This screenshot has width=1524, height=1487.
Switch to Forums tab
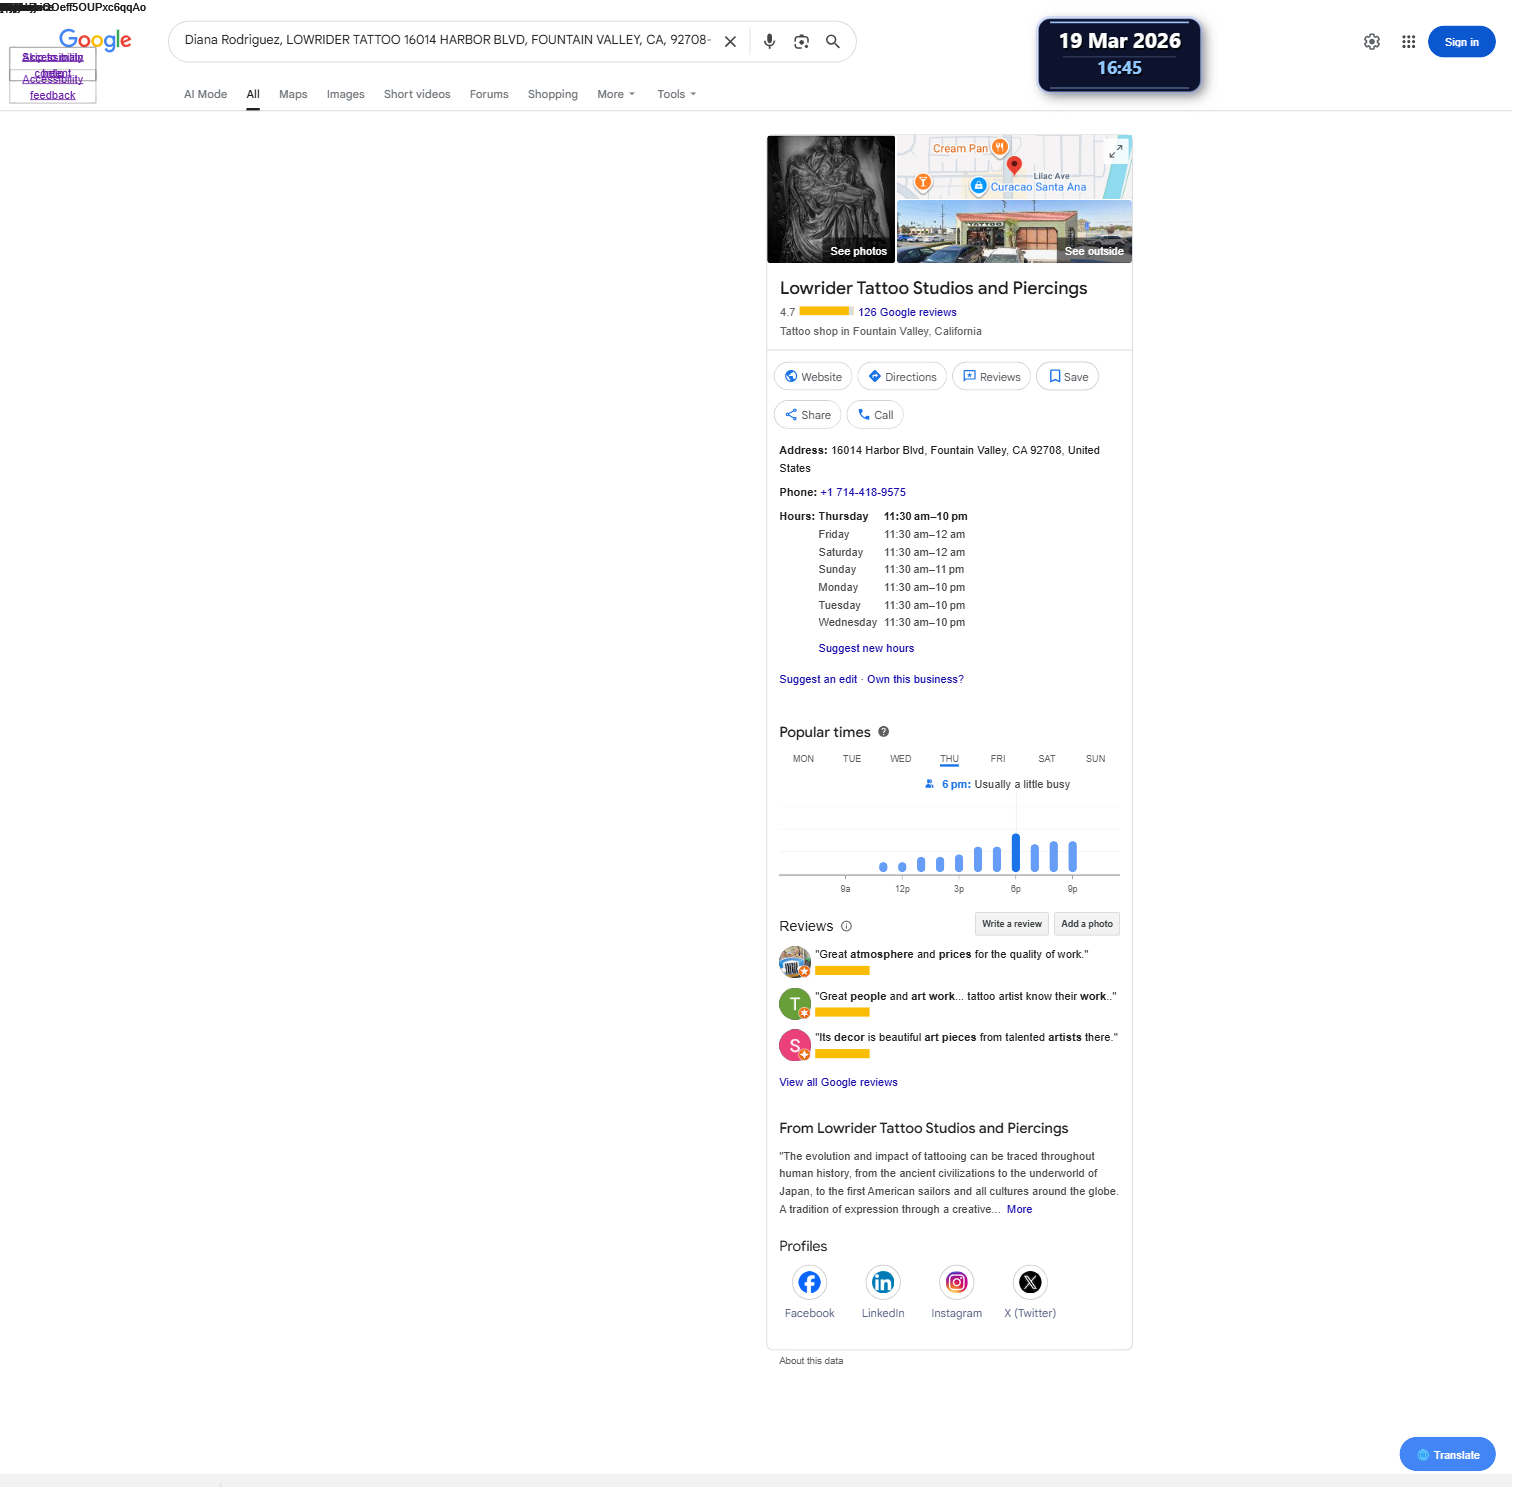click(489, 94)
